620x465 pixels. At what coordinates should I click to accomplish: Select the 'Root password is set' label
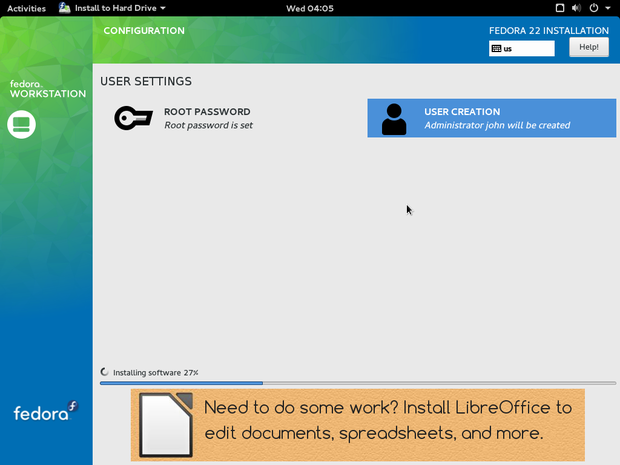click(208, 126)
